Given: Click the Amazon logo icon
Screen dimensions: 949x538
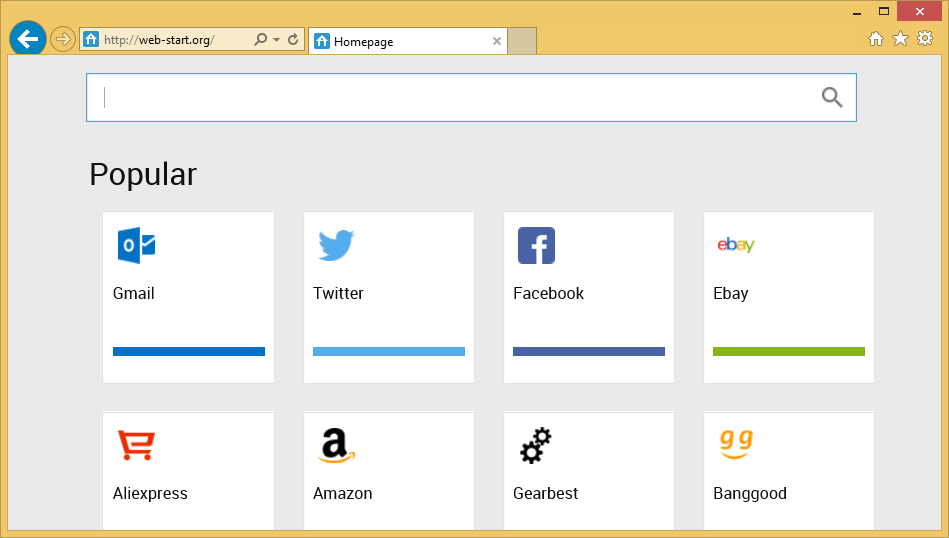Looking at the screenshot, I should click(x=337, y=446).
